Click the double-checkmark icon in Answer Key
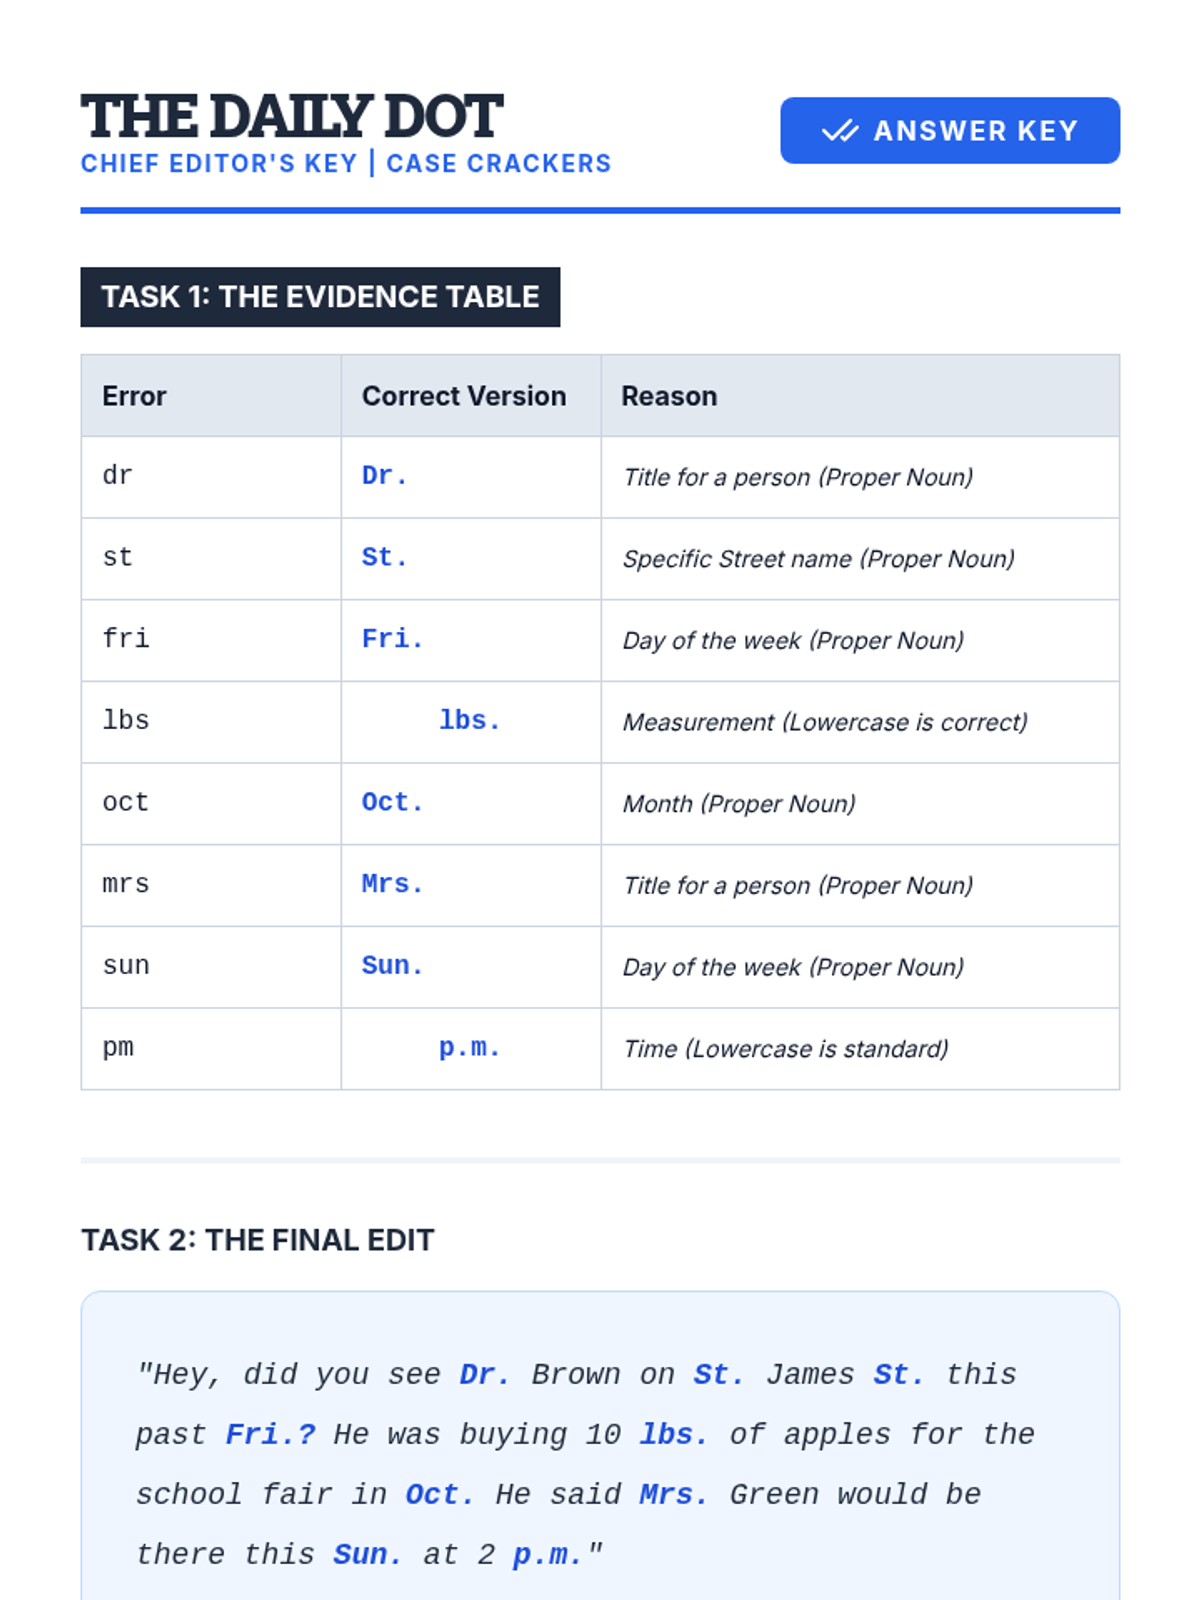Screen dimensions: 1200x1600 click(x=839, y=131)
